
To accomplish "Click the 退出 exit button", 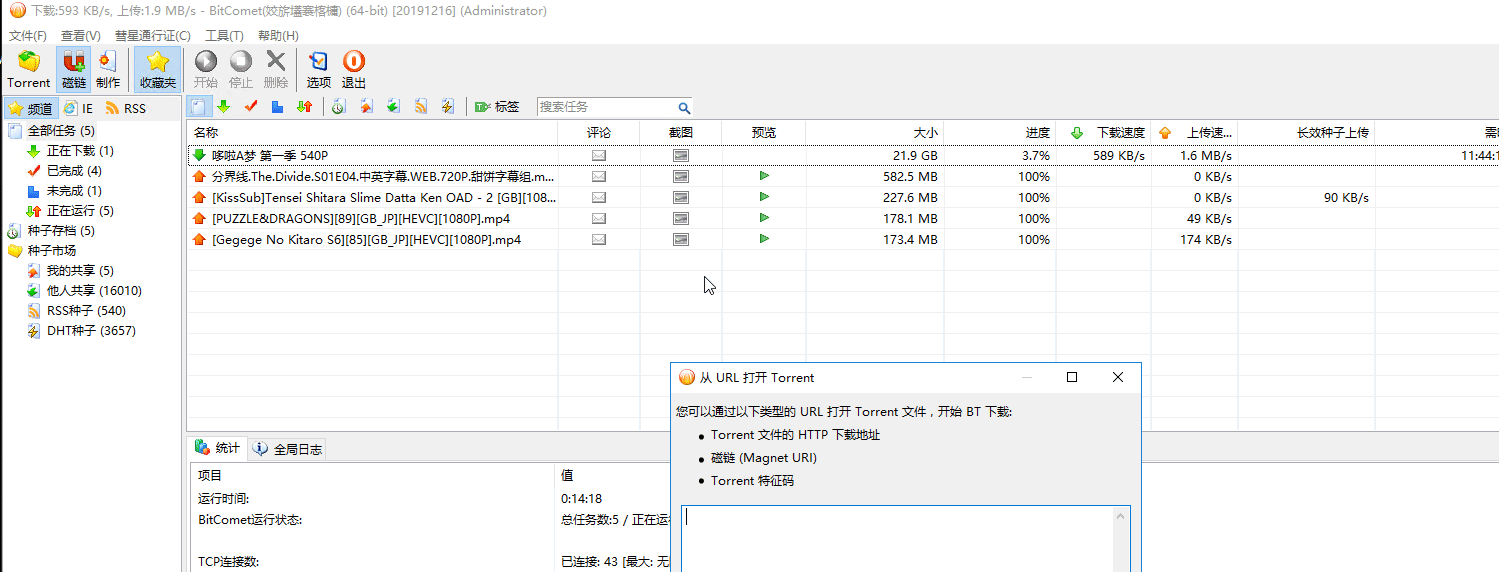I will coord(354,69).
